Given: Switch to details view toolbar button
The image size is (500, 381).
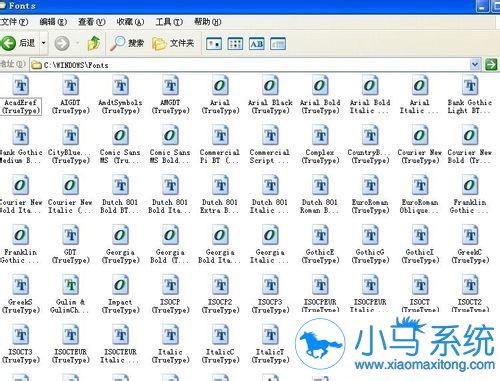Looking at the screenshot, I should [278, 44].
